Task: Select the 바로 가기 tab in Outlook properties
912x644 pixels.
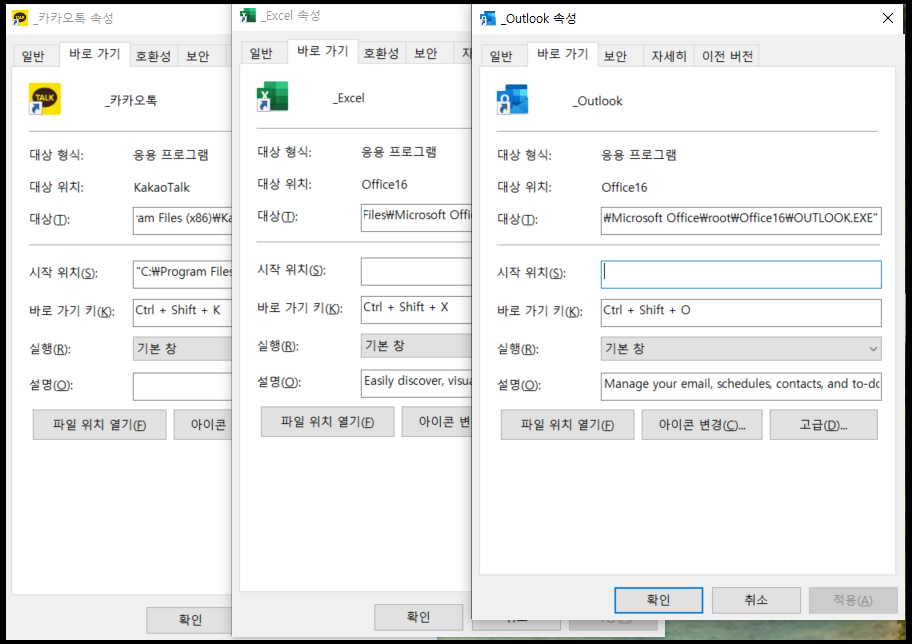Action: coord(562,54)
